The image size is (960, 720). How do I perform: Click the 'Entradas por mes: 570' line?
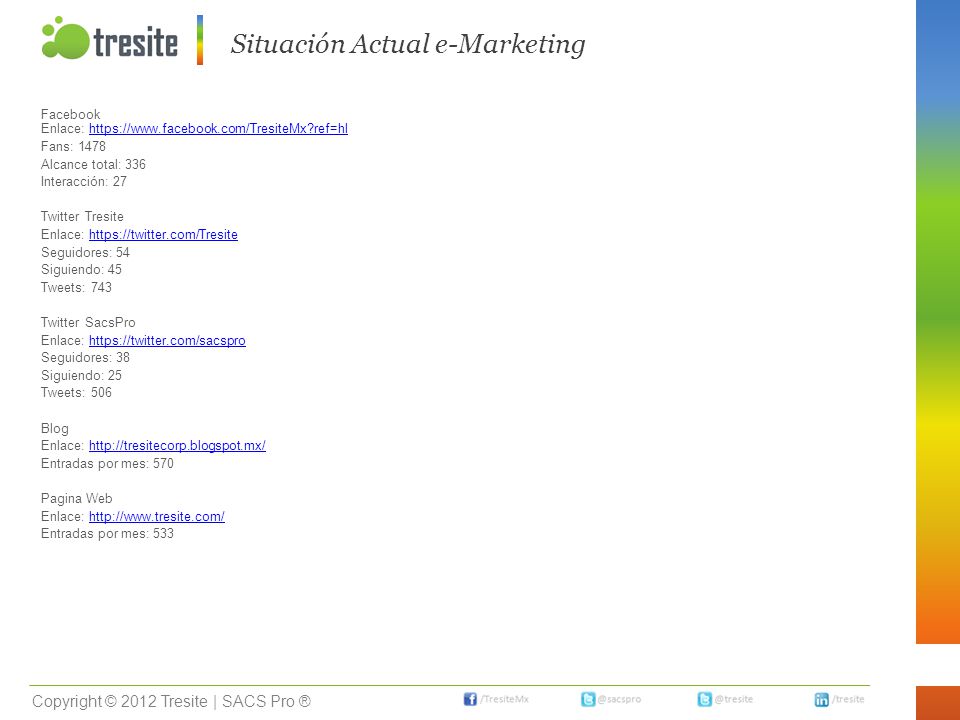click(107, 463)
